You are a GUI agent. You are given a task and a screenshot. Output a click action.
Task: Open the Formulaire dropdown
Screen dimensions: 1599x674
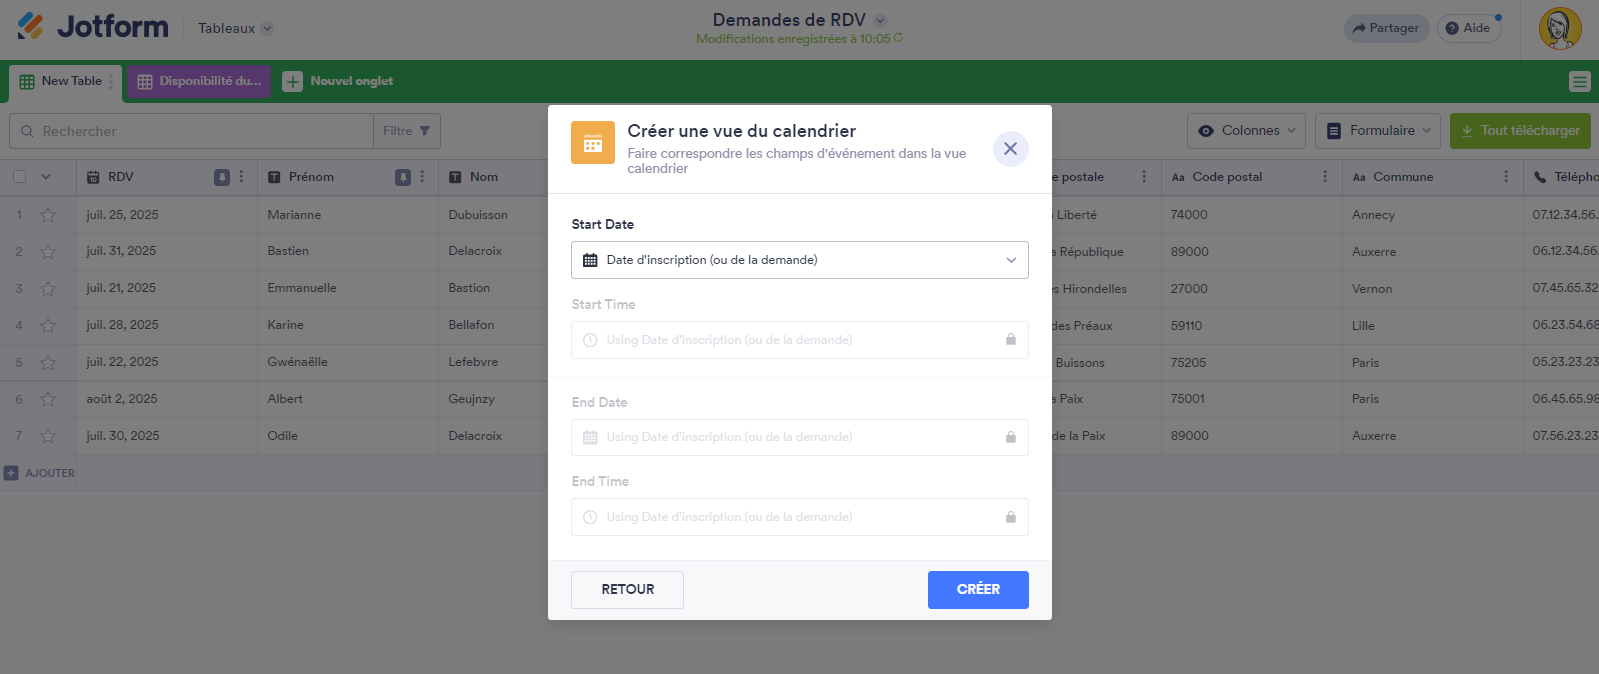click(1379, 131)
